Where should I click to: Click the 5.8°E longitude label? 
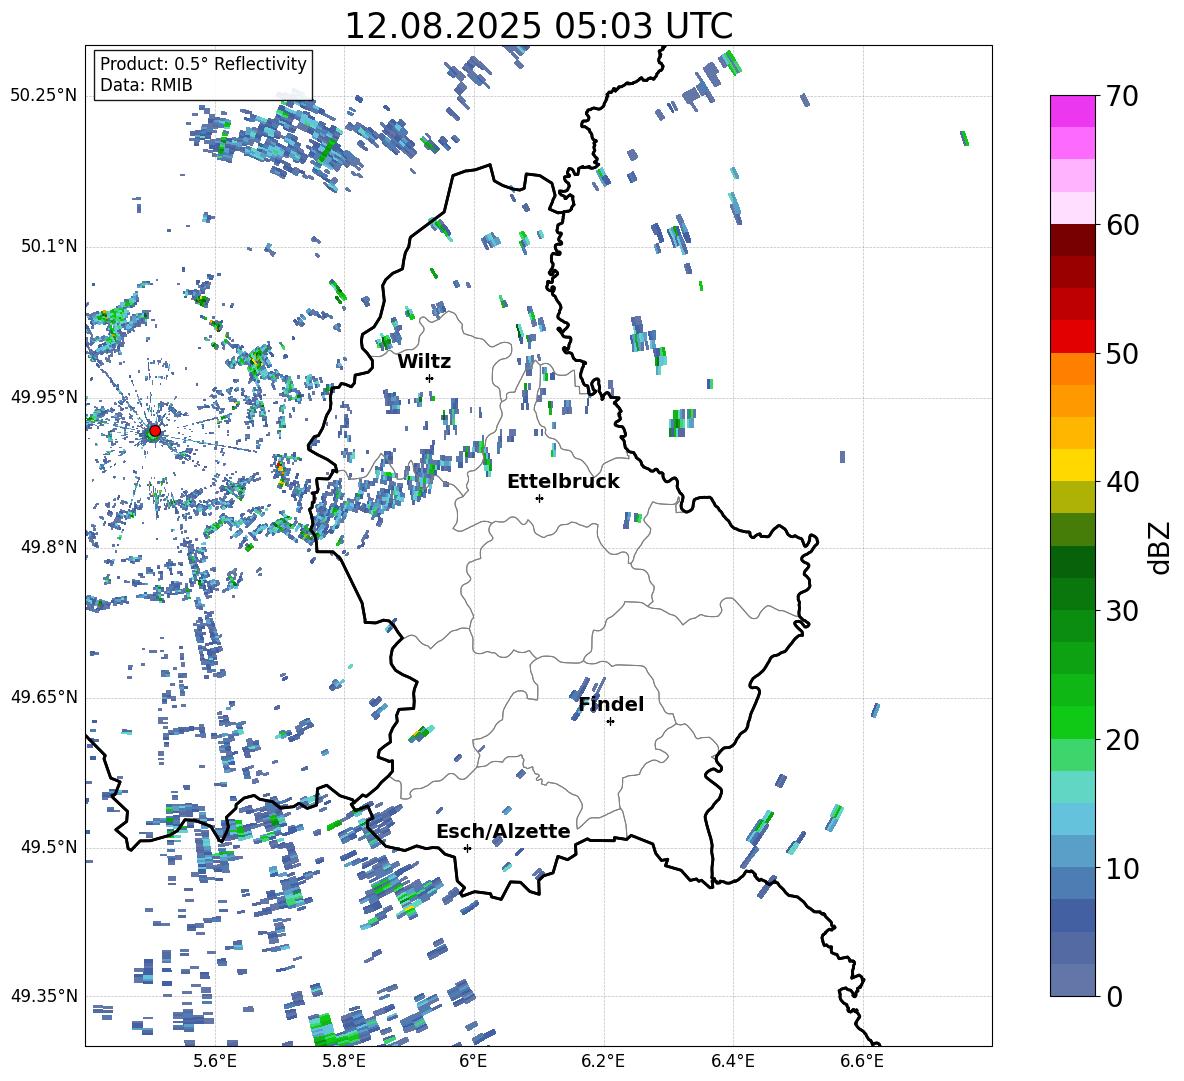pyautogui.click(x=344, y=1061)
